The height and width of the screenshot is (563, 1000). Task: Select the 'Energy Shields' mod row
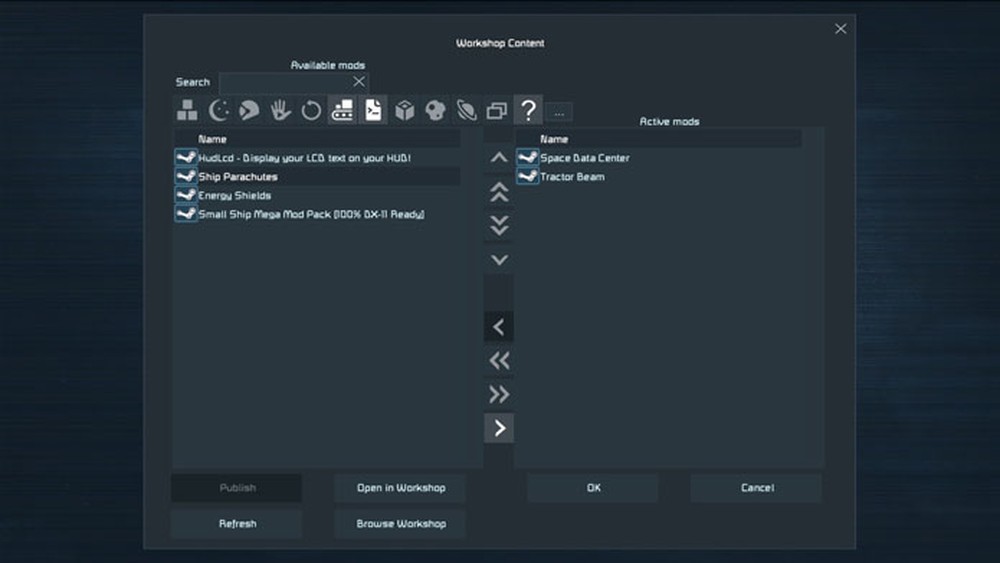click(317, 195)
